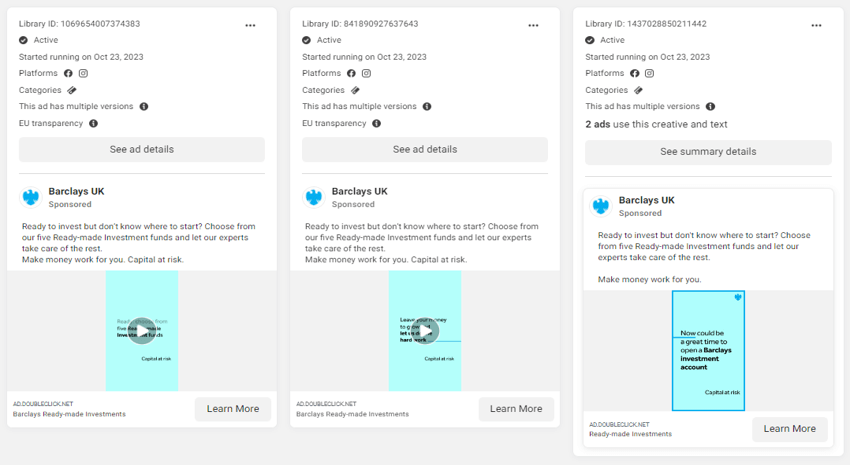Click Facebook platform icon in ad 1437028850211442

[635, 73]
